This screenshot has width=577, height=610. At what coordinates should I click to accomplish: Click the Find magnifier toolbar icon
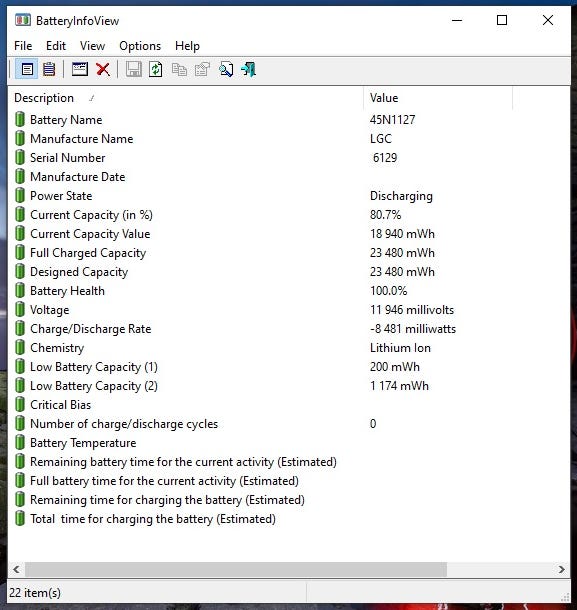pyautogui.click(x=226, y=70)
